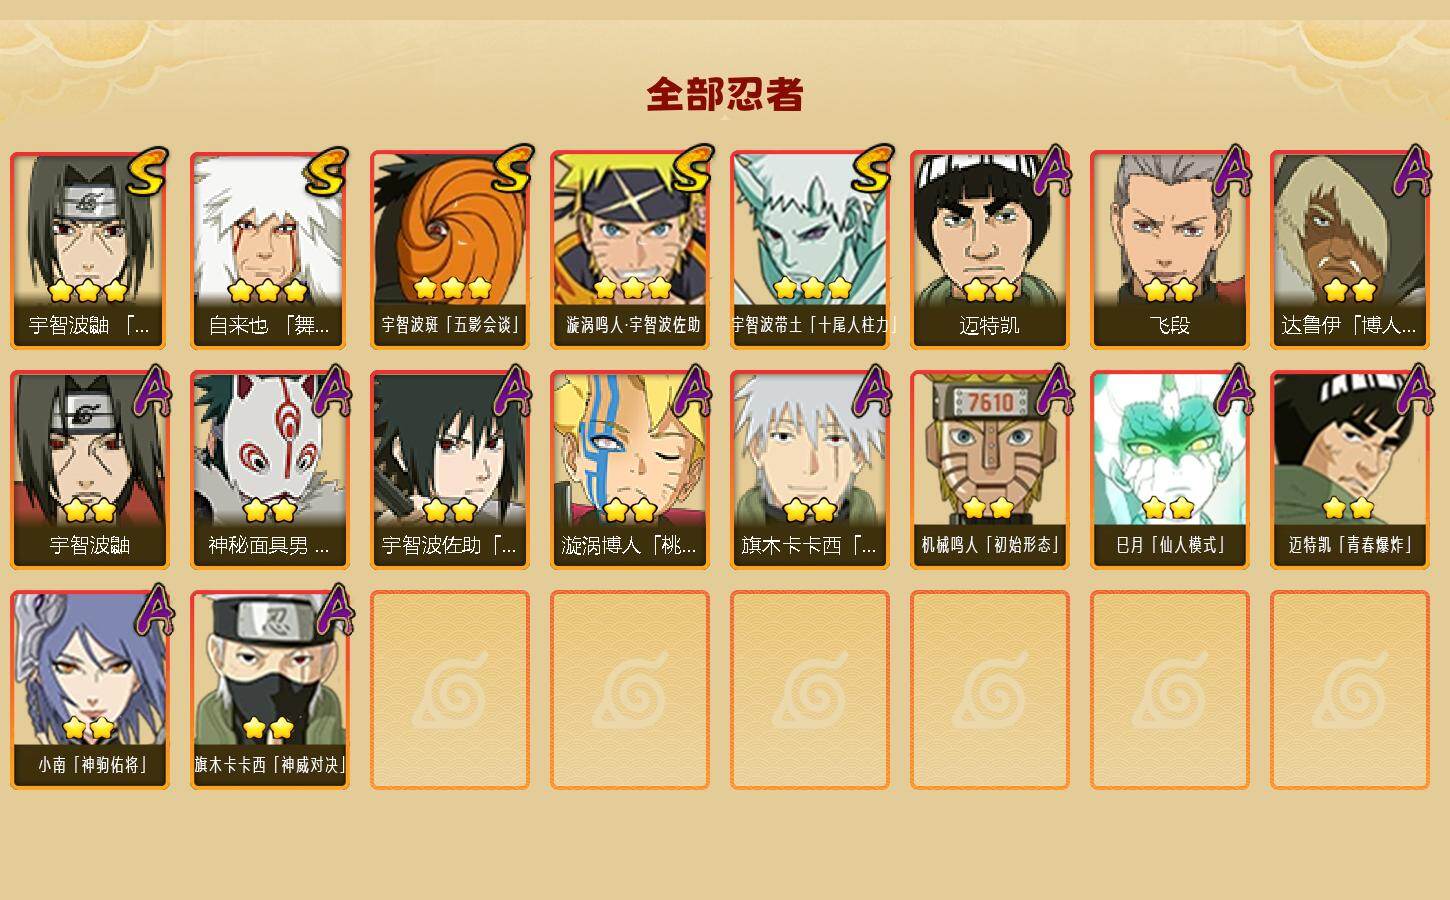Screen dimensions: 1450x900
Task: Open the 机械鸣人「初始形态」card
Action: pos(990,470)
